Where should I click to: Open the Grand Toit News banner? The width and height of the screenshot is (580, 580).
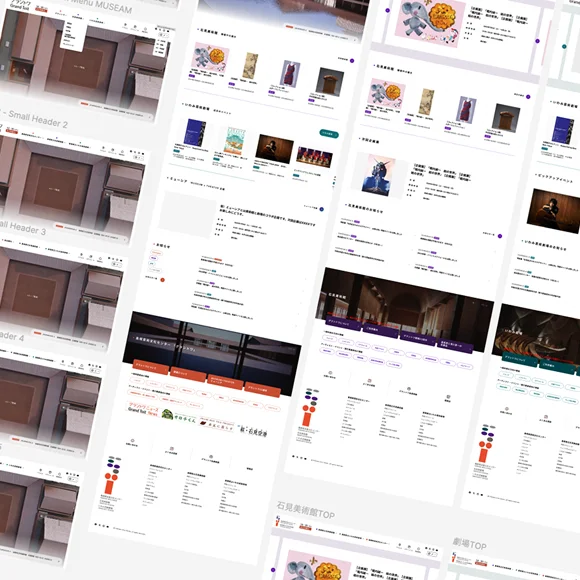(x=143, y=409)
